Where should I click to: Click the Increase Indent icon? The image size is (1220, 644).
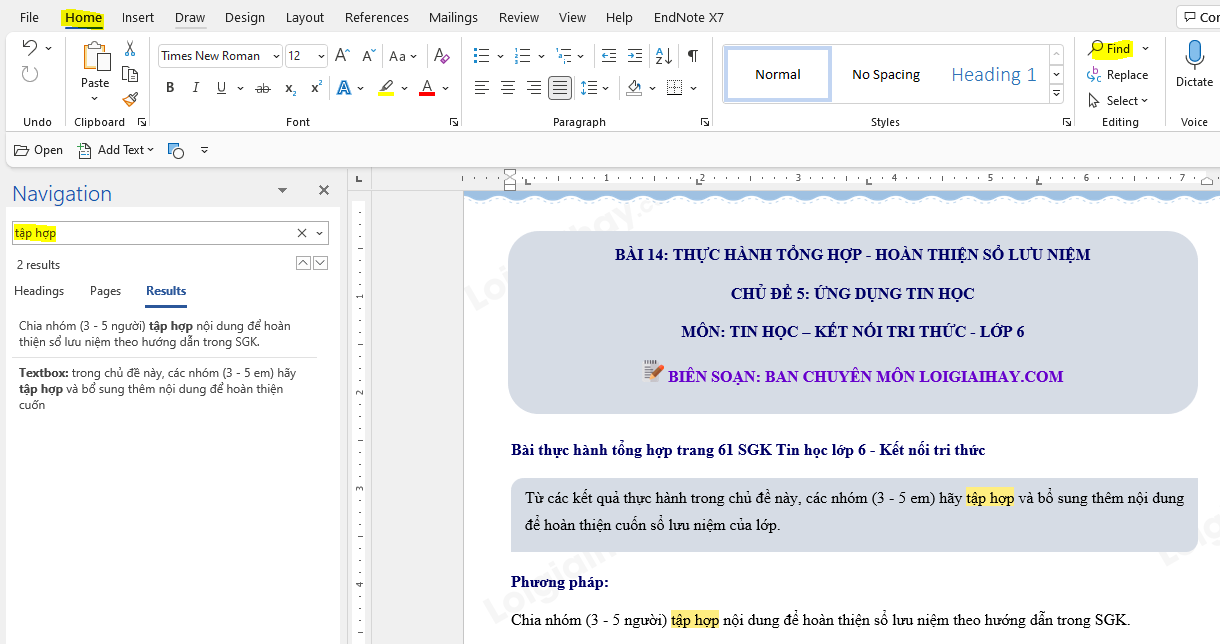click(635, 56)
